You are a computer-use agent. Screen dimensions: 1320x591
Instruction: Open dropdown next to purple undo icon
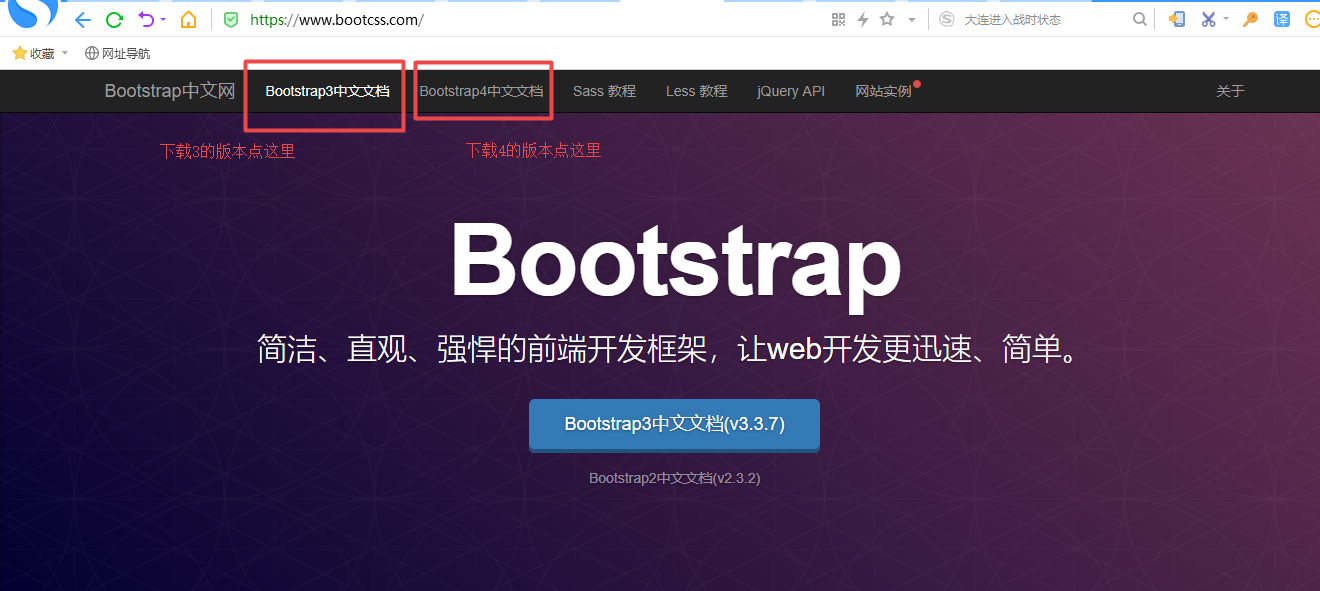(163, 20)
